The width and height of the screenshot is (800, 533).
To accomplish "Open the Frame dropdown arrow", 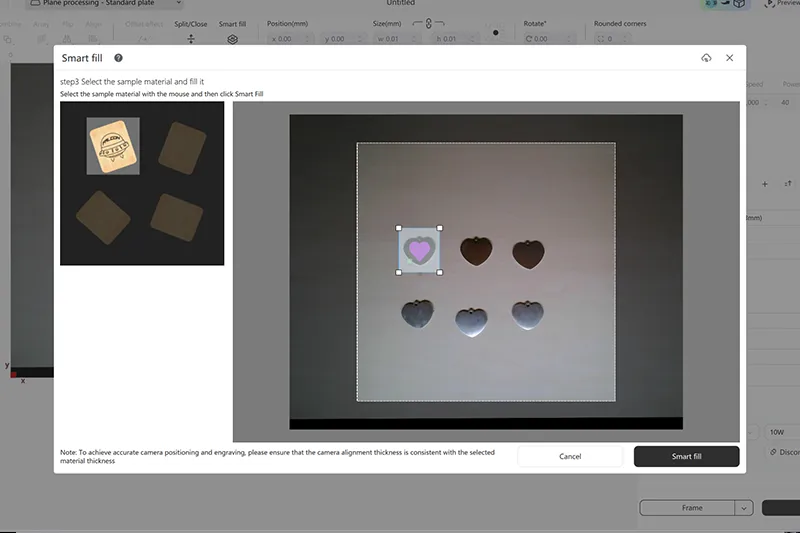I will [743, 508].
